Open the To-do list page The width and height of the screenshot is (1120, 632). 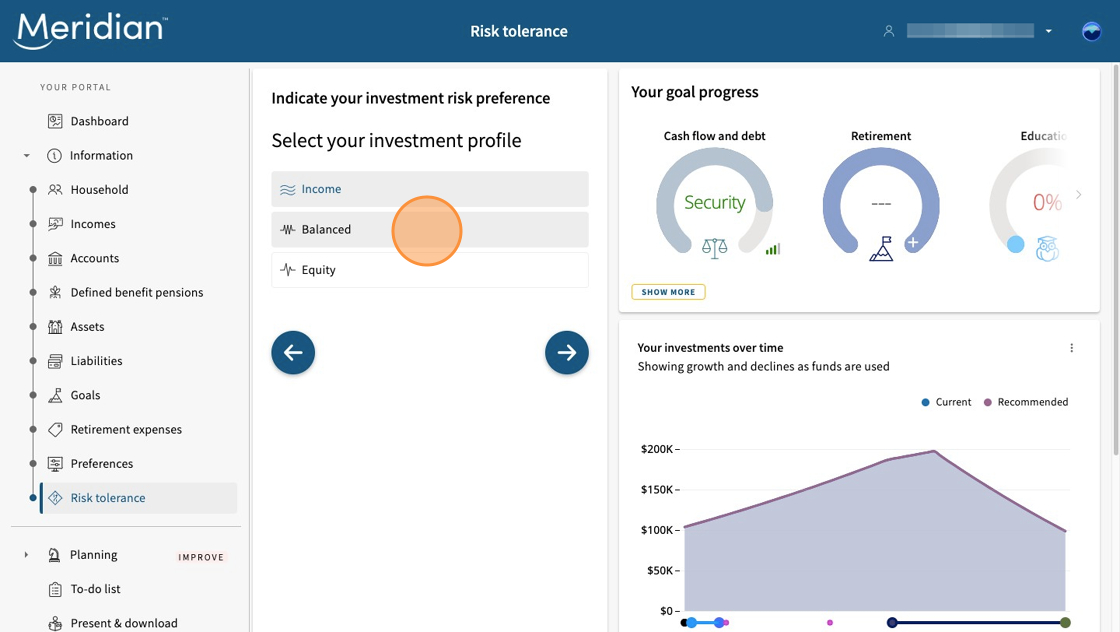[95, 589]
